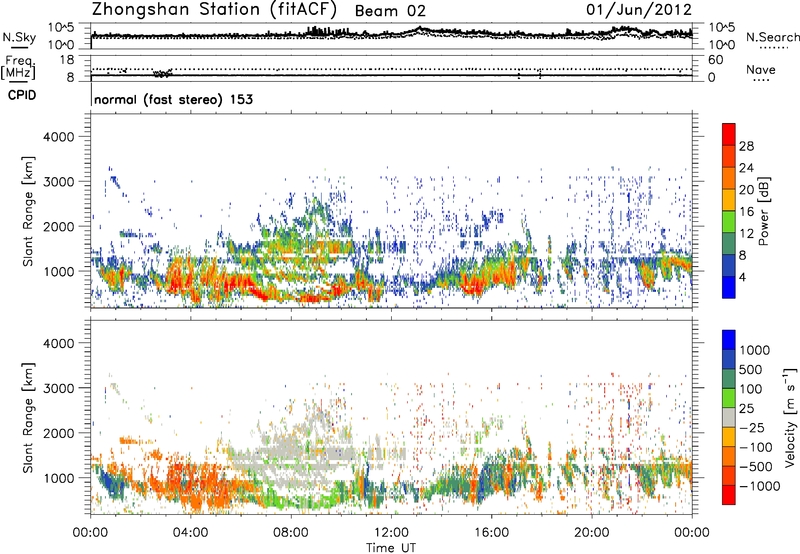Click the Slant Range label of Power panel

(x=28, y=212)
